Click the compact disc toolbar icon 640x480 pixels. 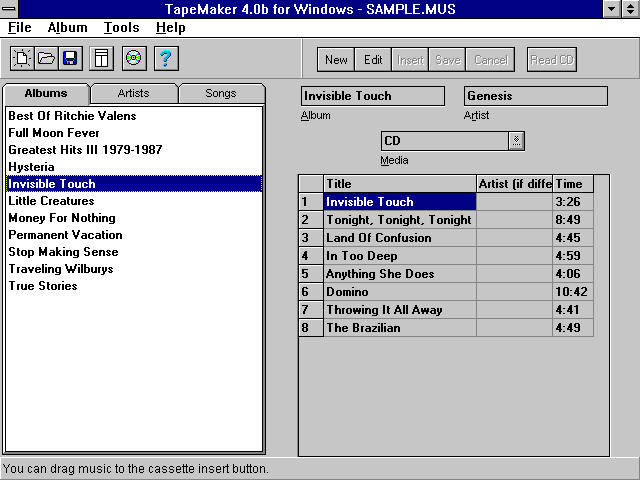click(x=133, y=59)
